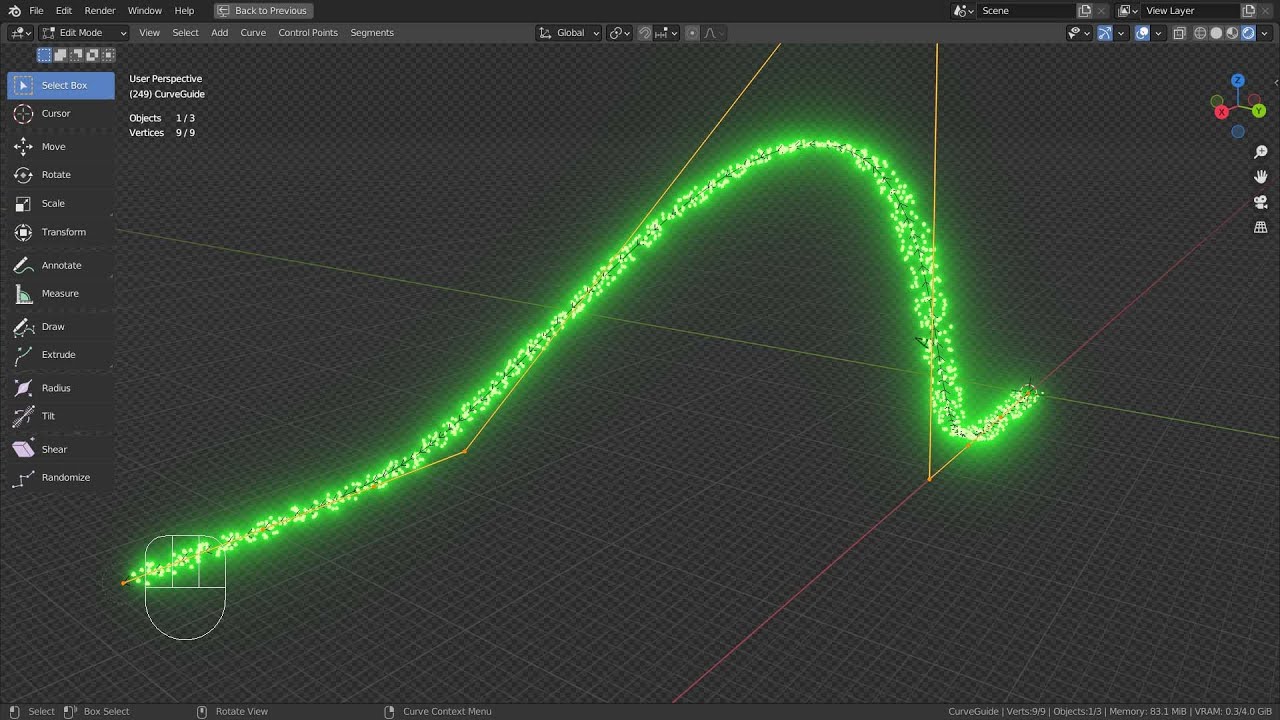
Task: Switch to solid shading mode
Action: [1216, 33]
